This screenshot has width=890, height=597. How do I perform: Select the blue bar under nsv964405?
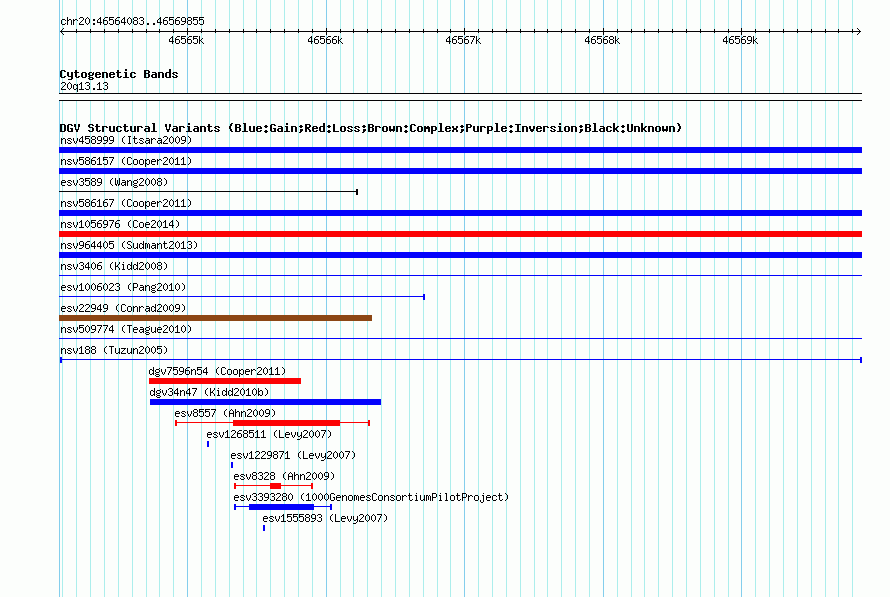(x=460, y=255)
